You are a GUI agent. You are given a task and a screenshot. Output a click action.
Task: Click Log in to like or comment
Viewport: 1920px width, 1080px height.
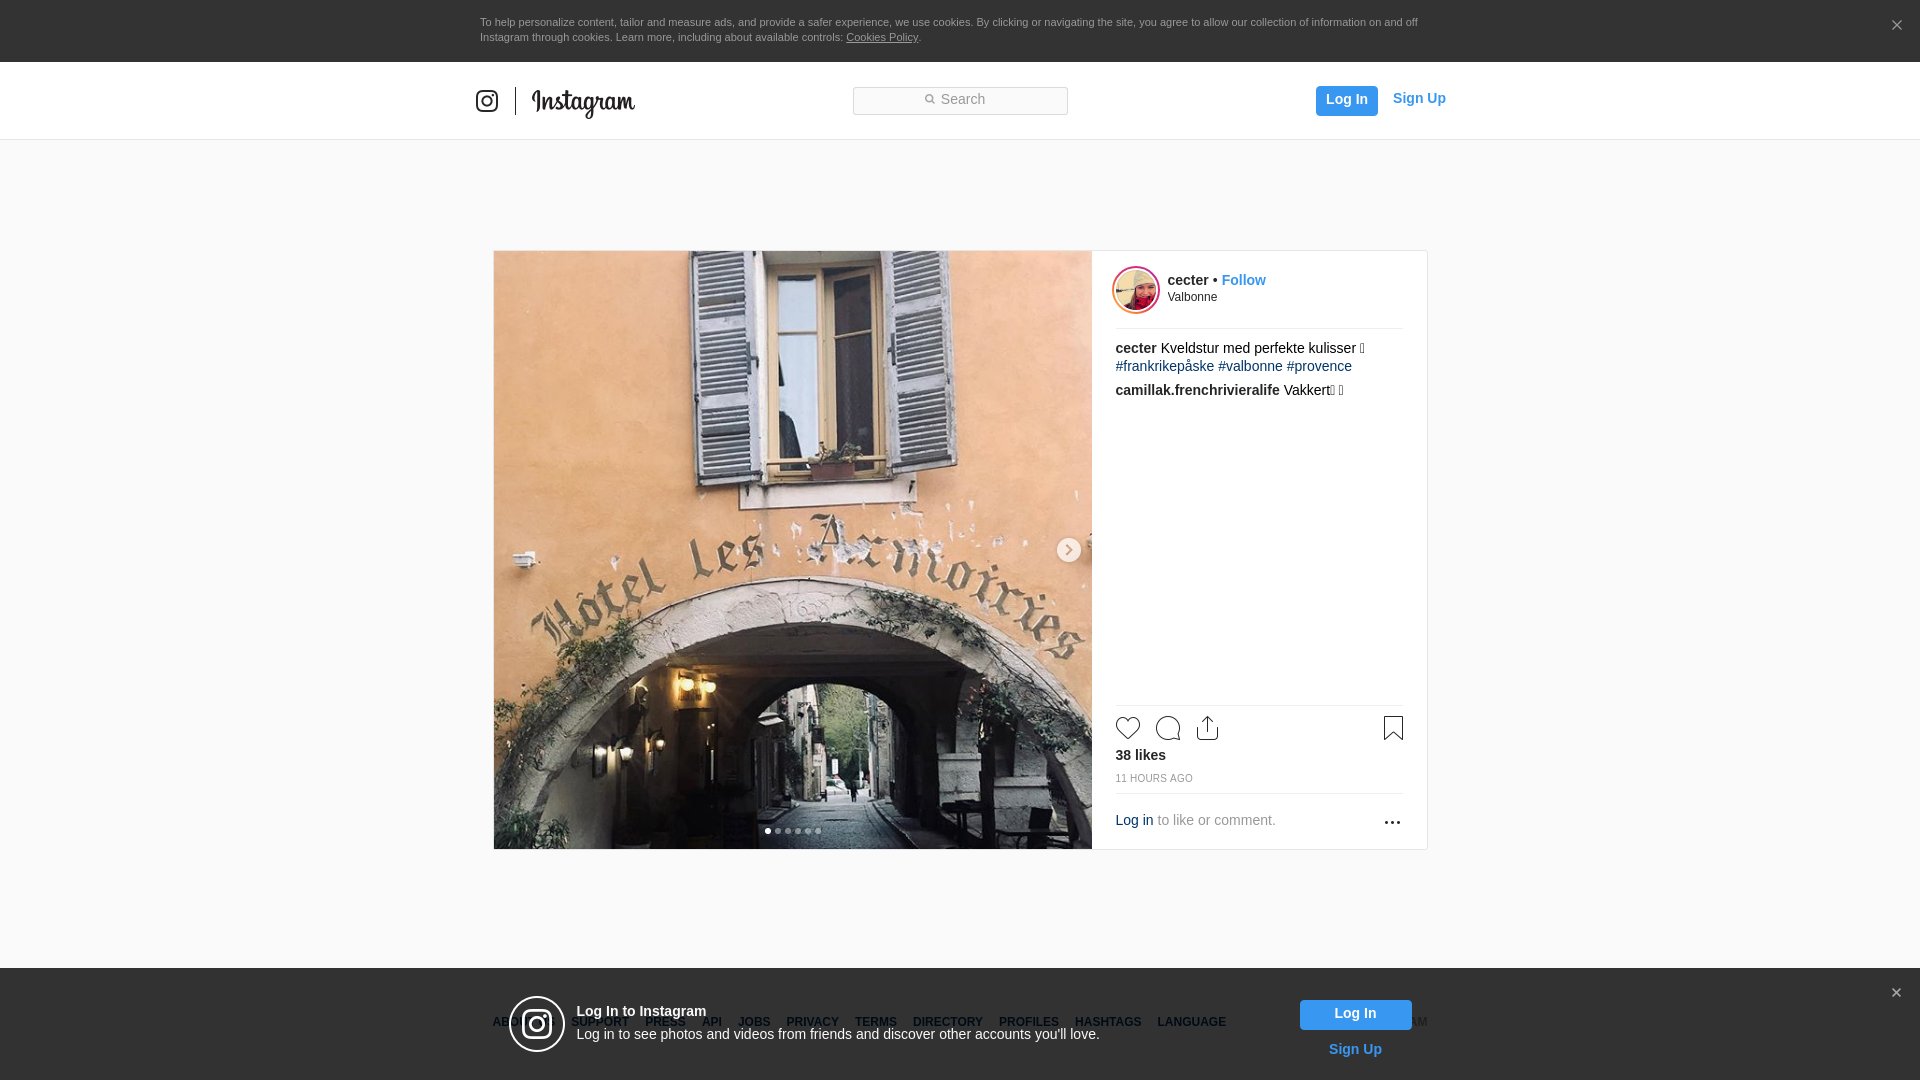(1134, 820)
